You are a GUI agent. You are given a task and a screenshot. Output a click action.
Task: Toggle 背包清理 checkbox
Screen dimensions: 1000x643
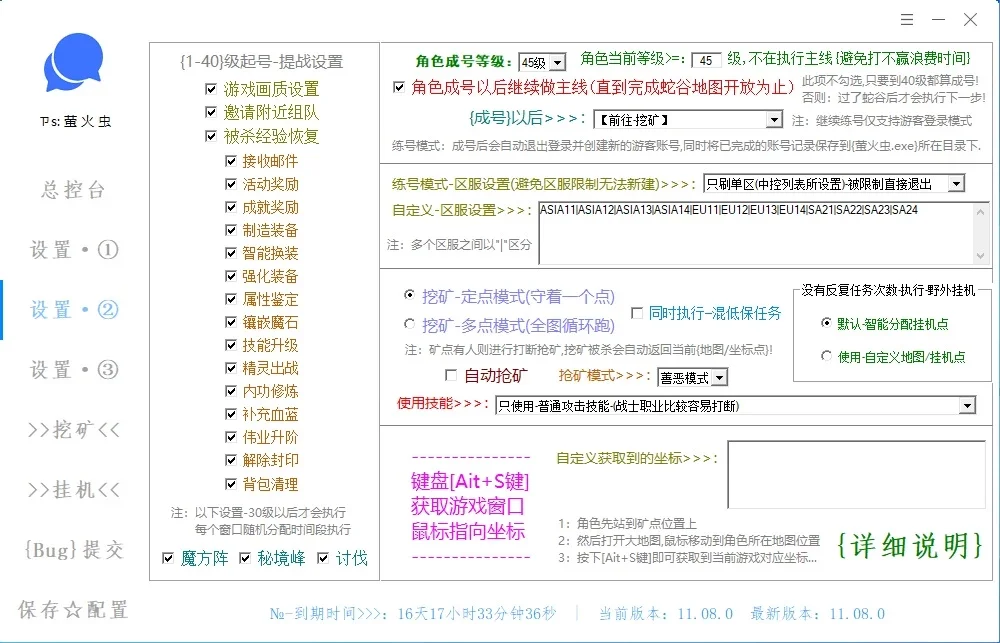click(x=231, y=484)
